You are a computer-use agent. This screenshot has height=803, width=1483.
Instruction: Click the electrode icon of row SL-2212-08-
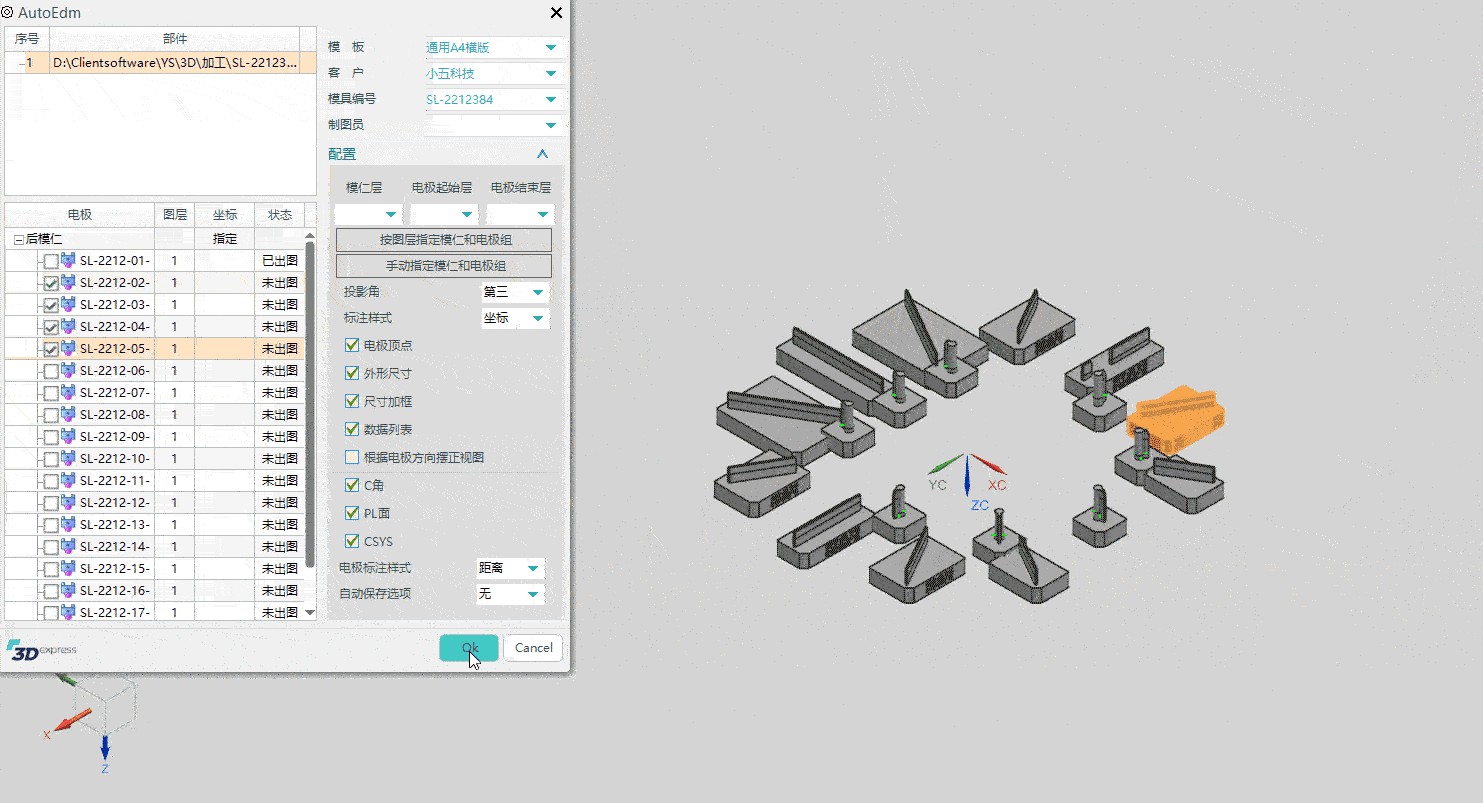68,415
